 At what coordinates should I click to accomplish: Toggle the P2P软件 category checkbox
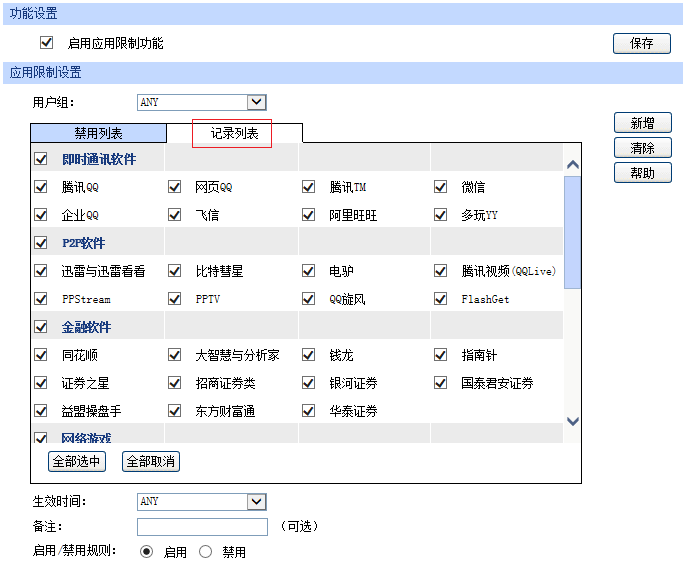[41, 243]
